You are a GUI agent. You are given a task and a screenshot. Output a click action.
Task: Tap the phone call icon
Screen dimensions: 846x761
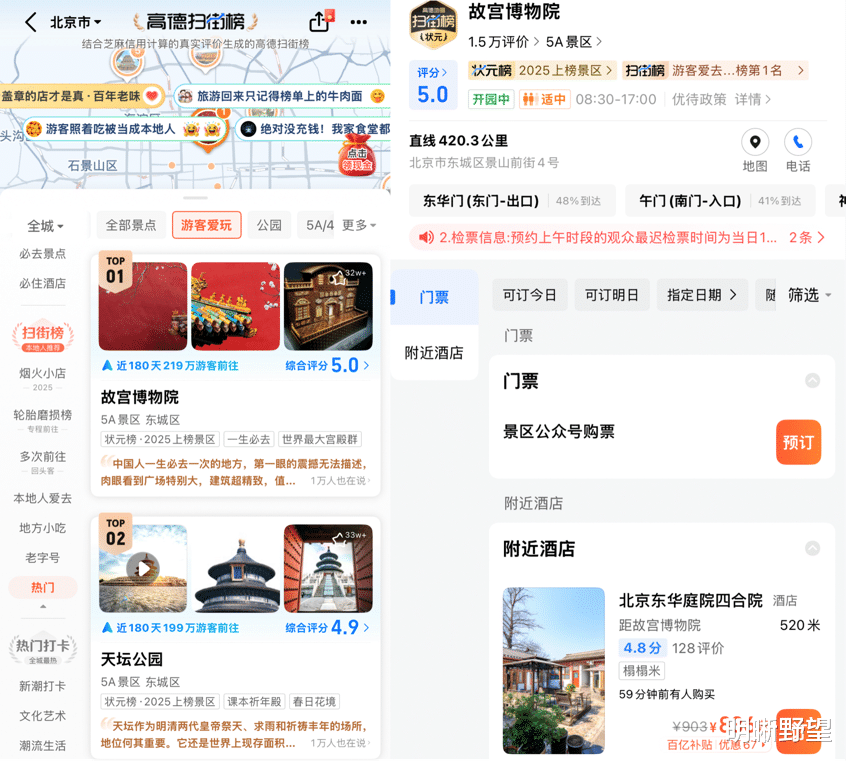(x=798, y=142)
